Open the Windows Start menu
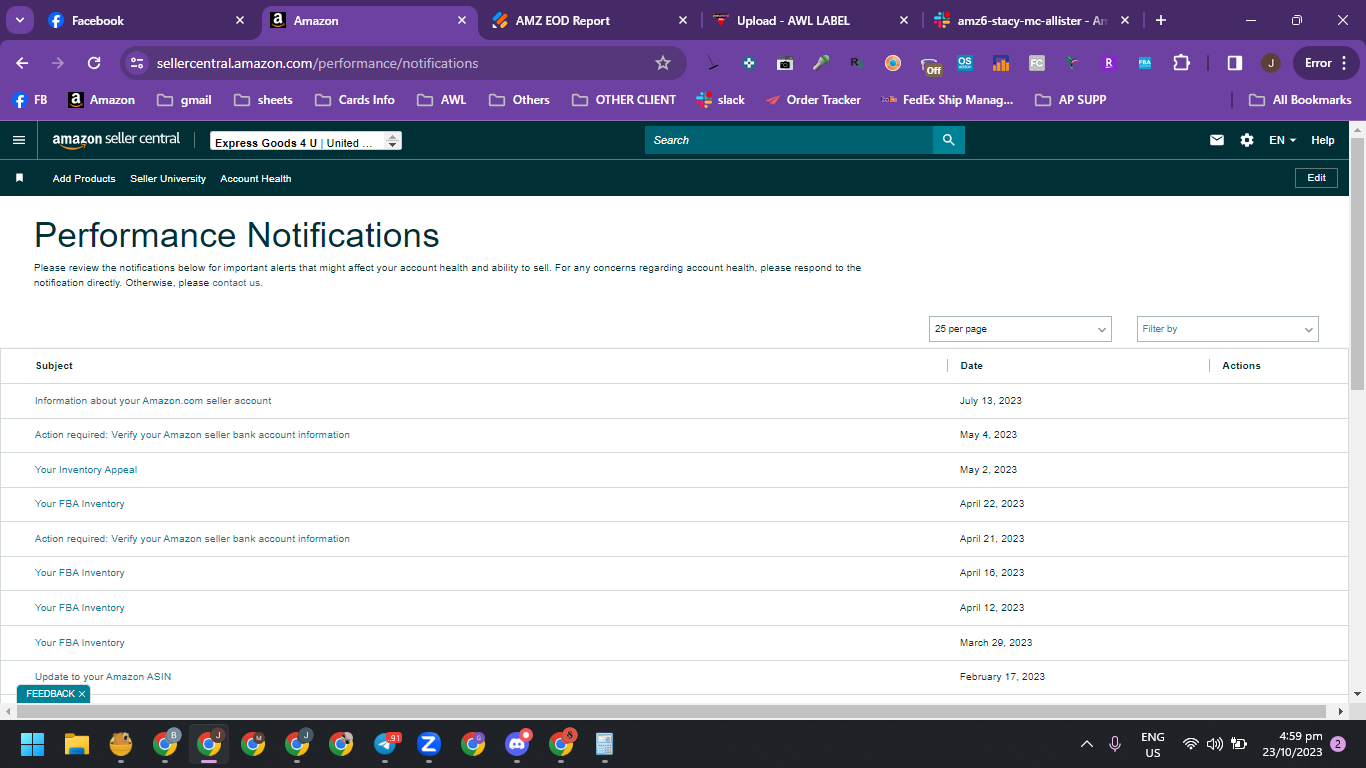Image resolution: width=1366 pixels, height=768 pixels. click(33, 744)
